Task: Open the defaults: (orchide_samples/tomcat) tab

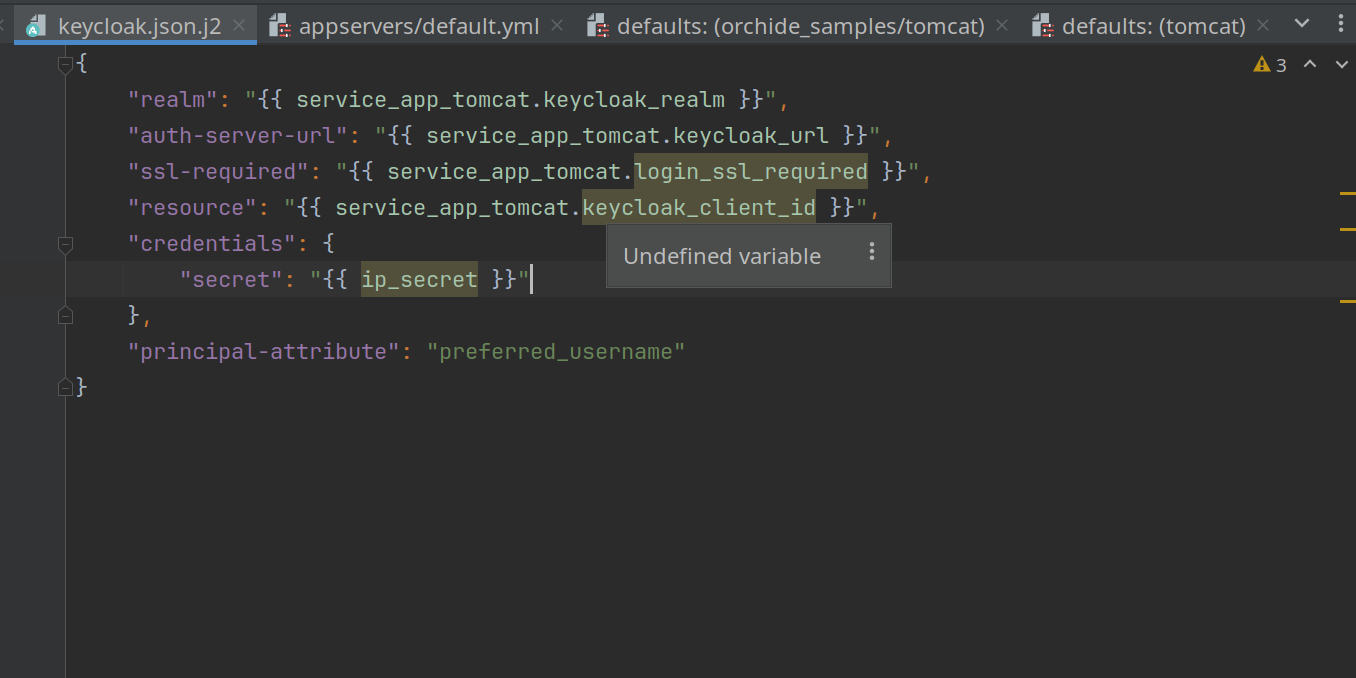Action: 801,26
